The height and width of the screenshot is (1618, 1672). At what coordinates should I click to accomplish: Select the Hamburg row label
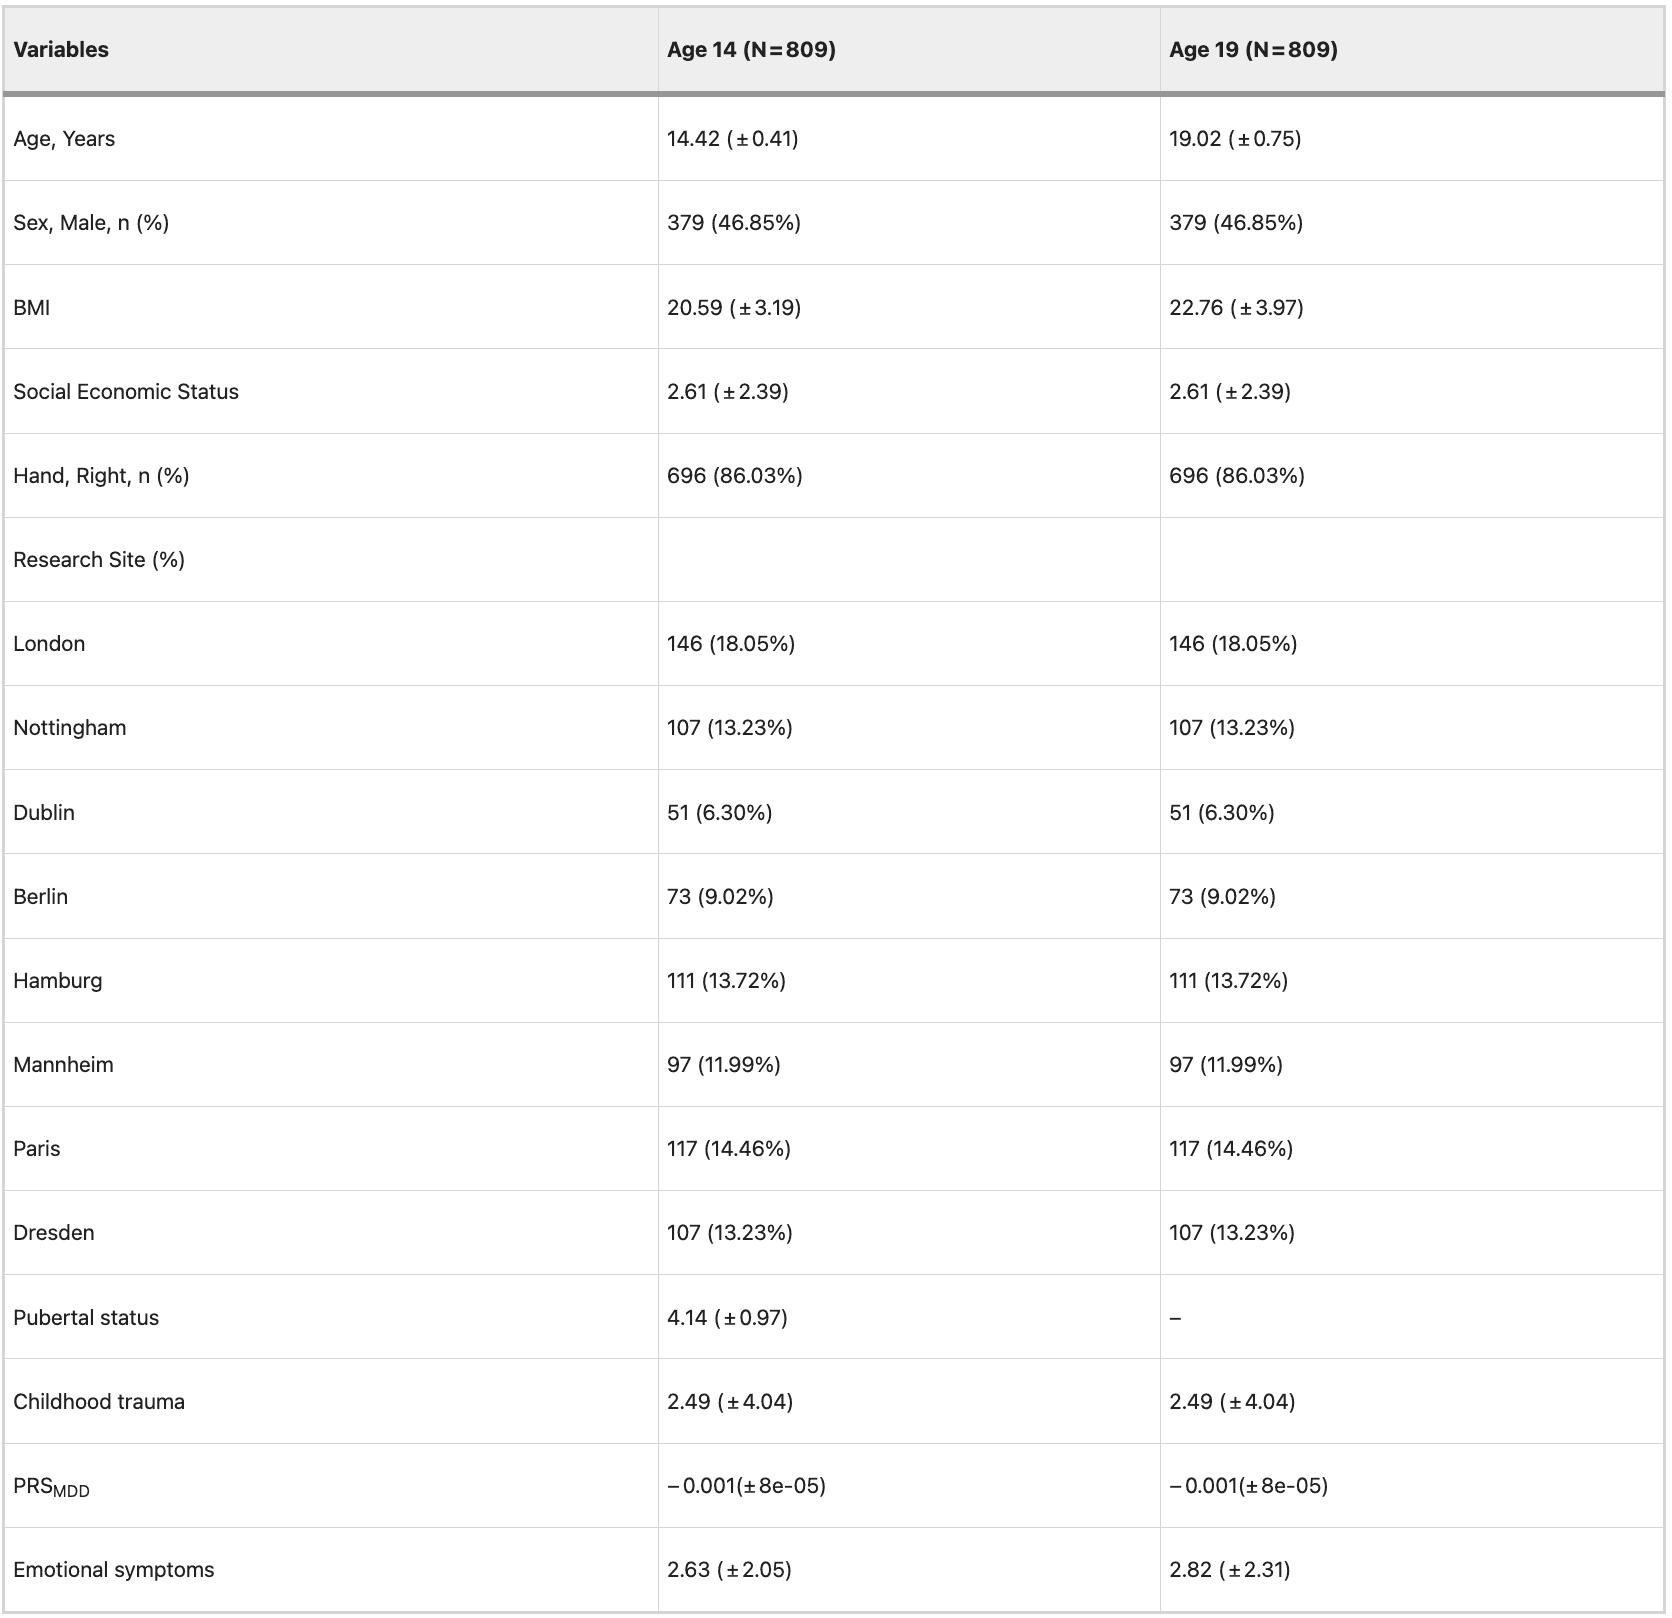pyautogui.click(x=58, y=980)
